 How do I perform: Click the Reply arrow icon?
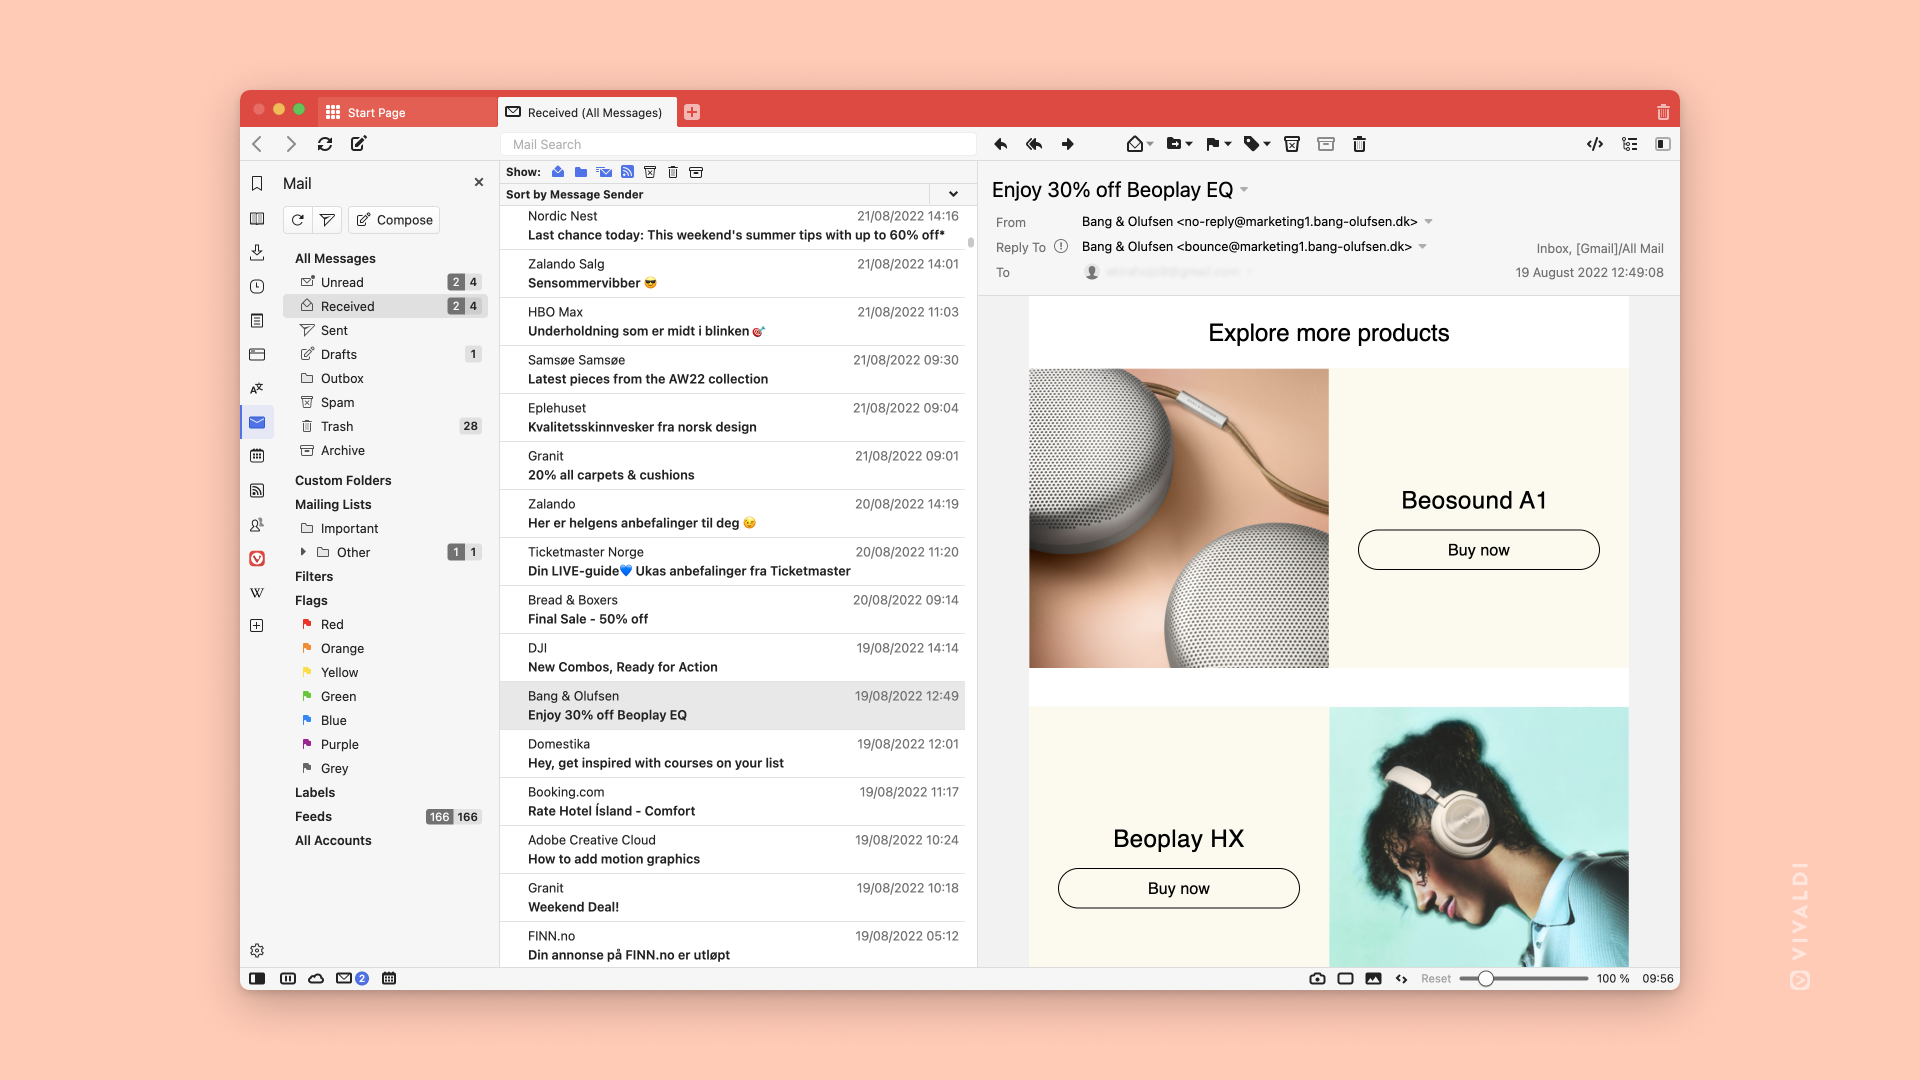[x=1000, y=144]
